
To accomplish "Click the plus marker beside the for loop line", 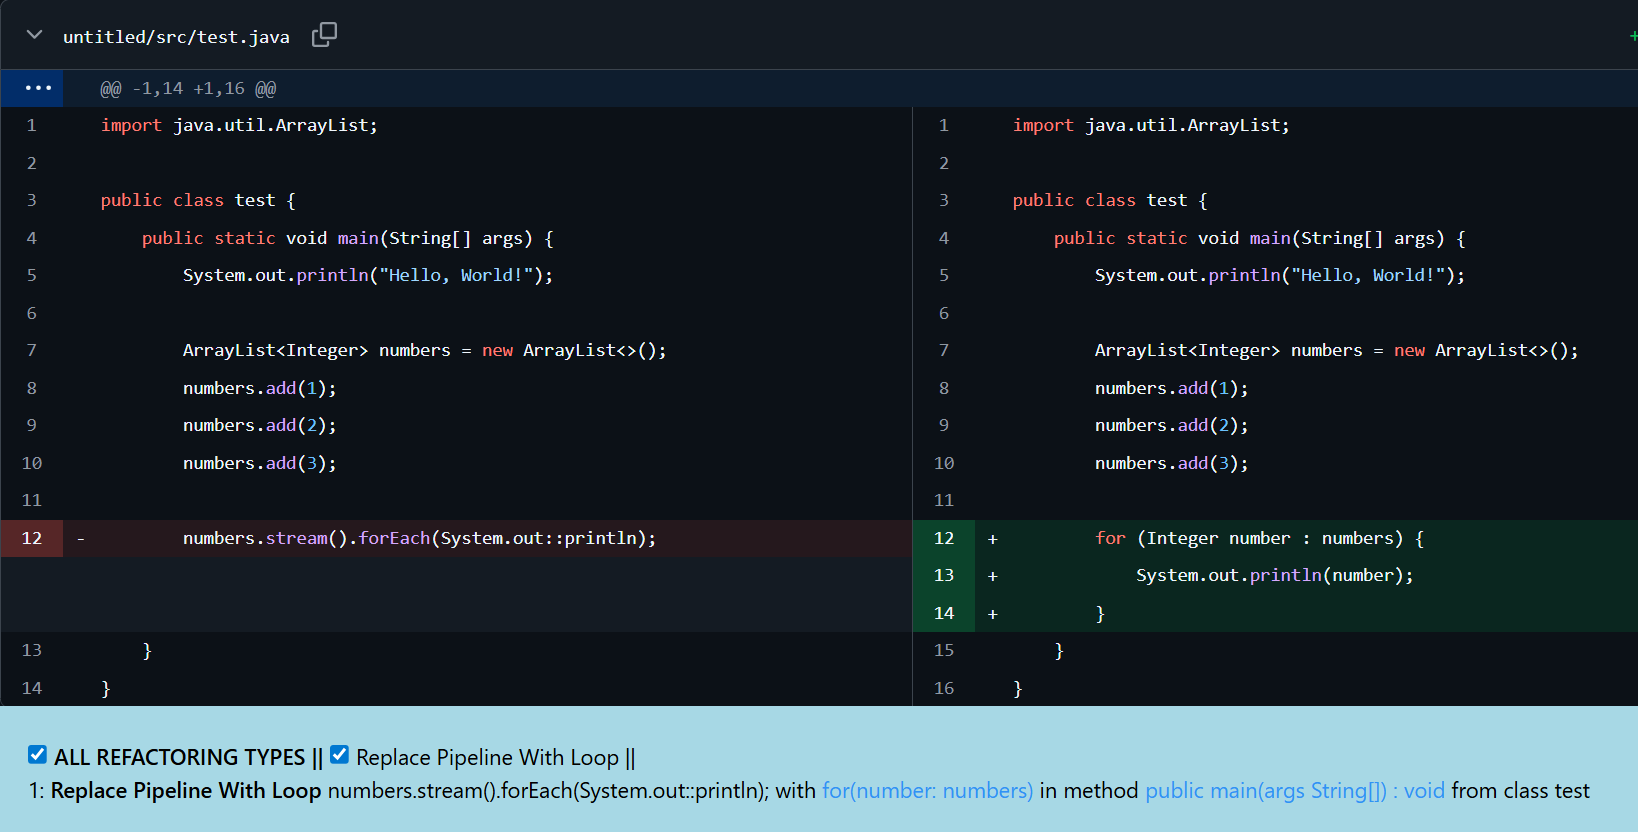I will (992, 539).
